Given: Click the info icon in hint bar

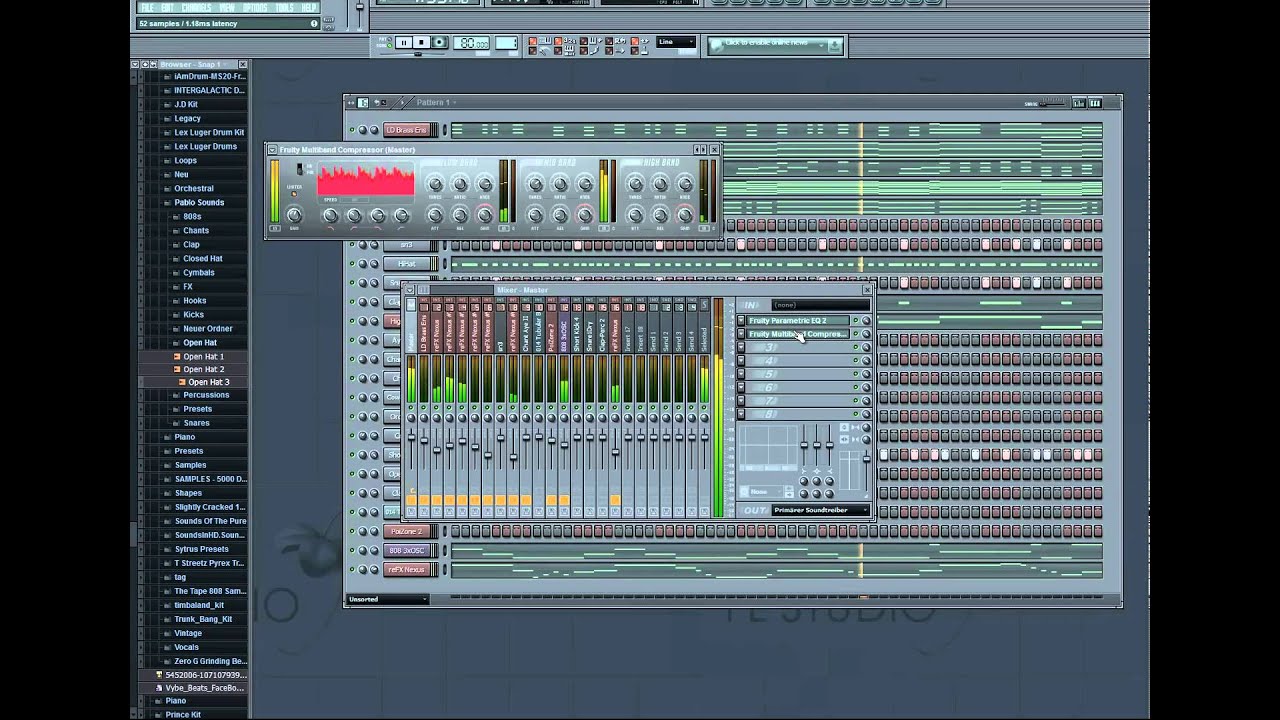Looking at the screenshot, I should (314, 23).
